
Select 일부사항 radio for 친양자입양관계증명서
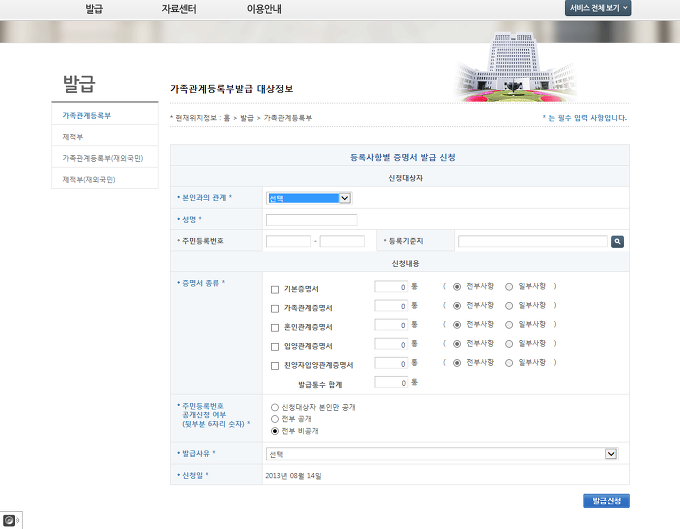point(509,363)
